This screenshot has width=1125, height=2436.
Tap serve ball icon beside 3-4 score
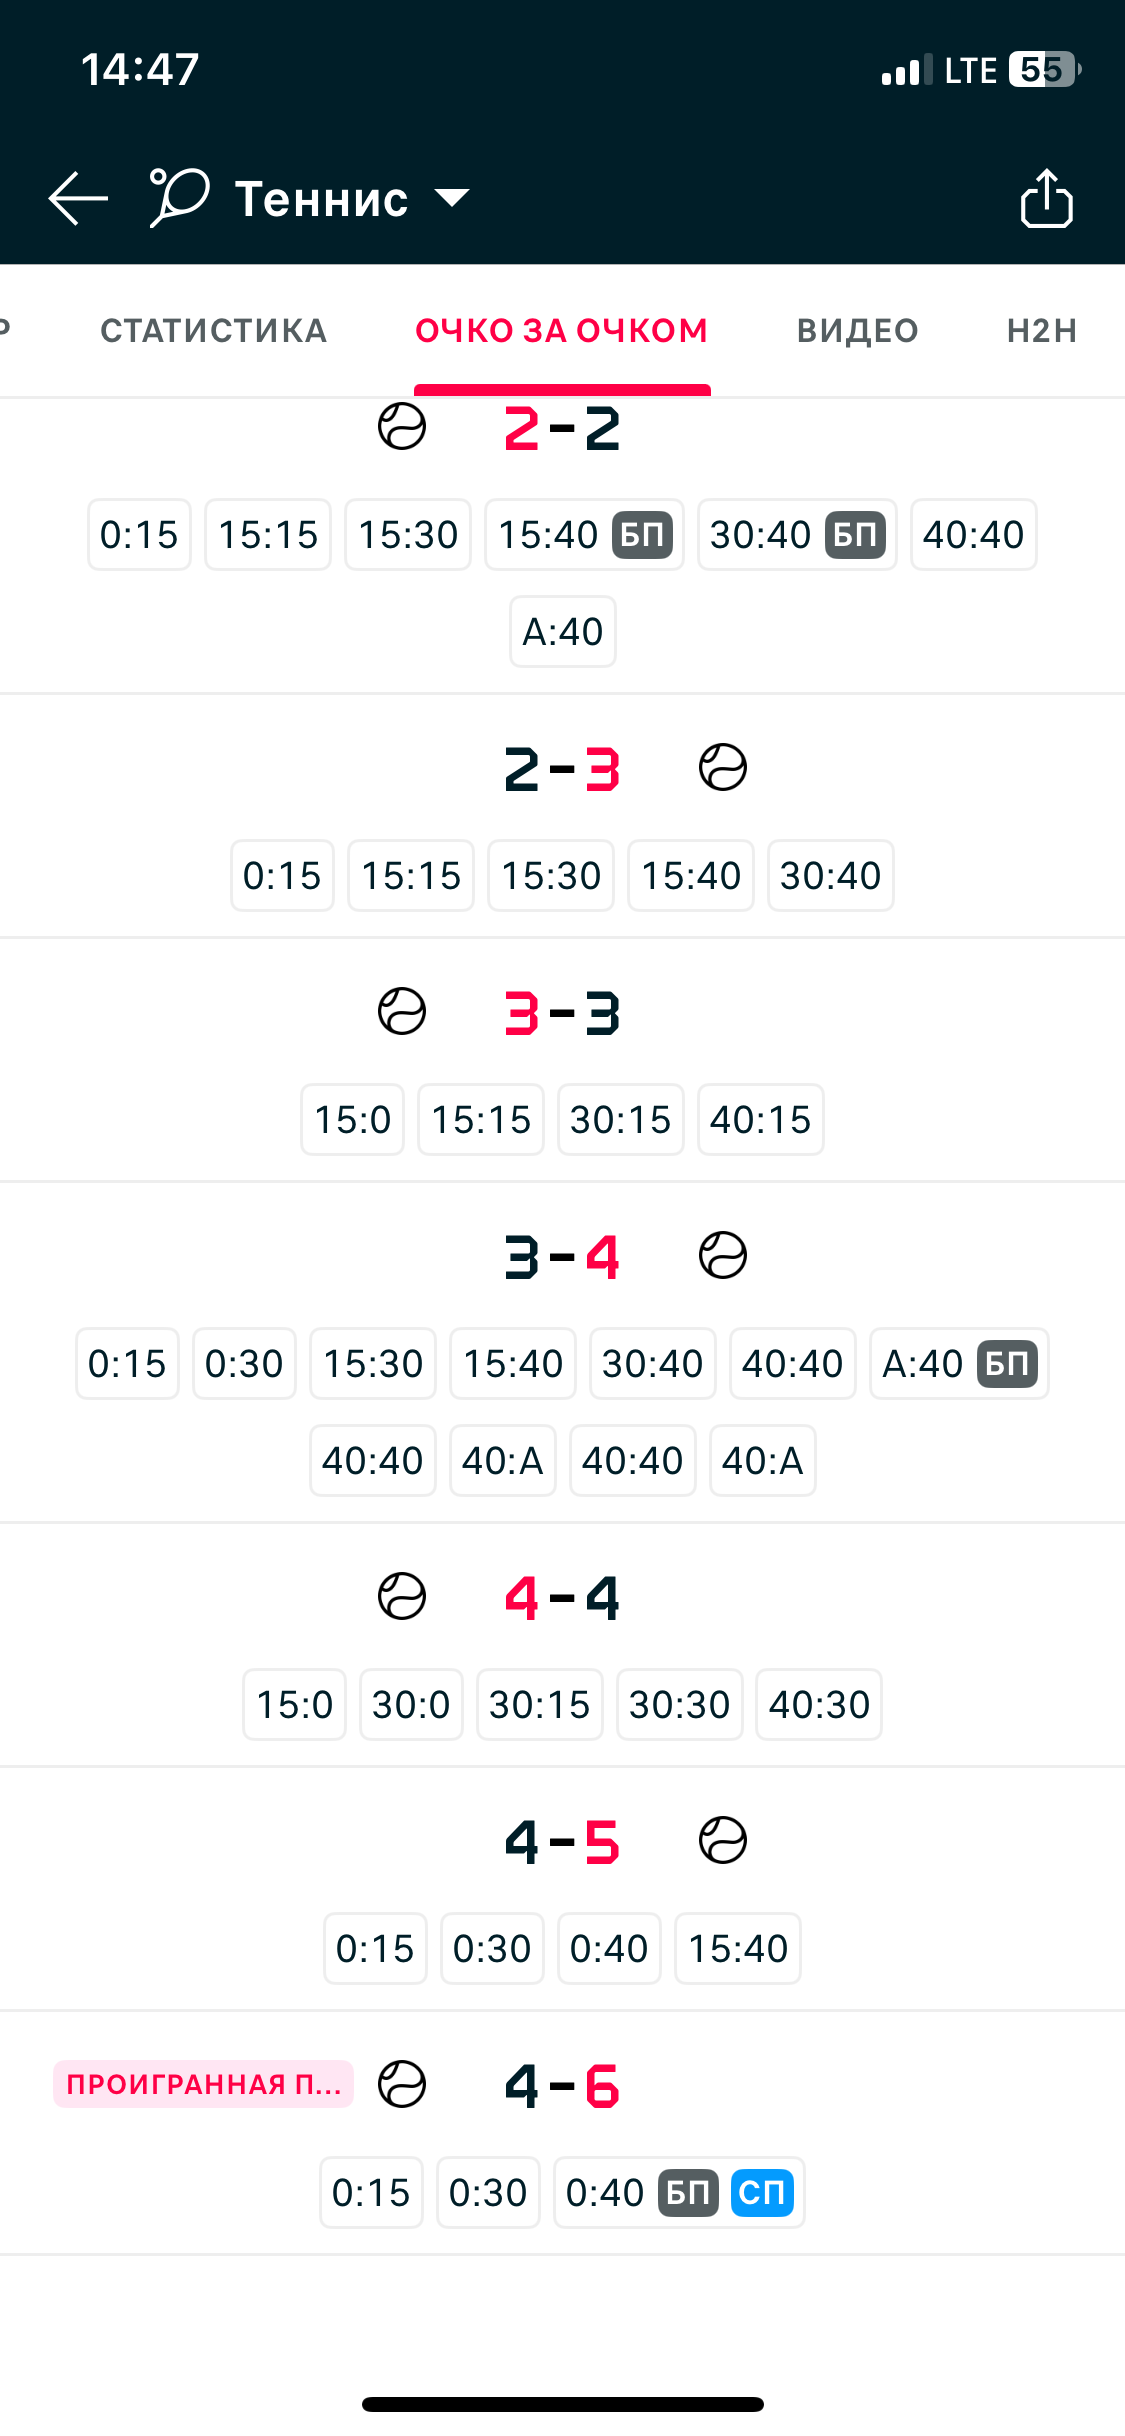point(722,1255)
